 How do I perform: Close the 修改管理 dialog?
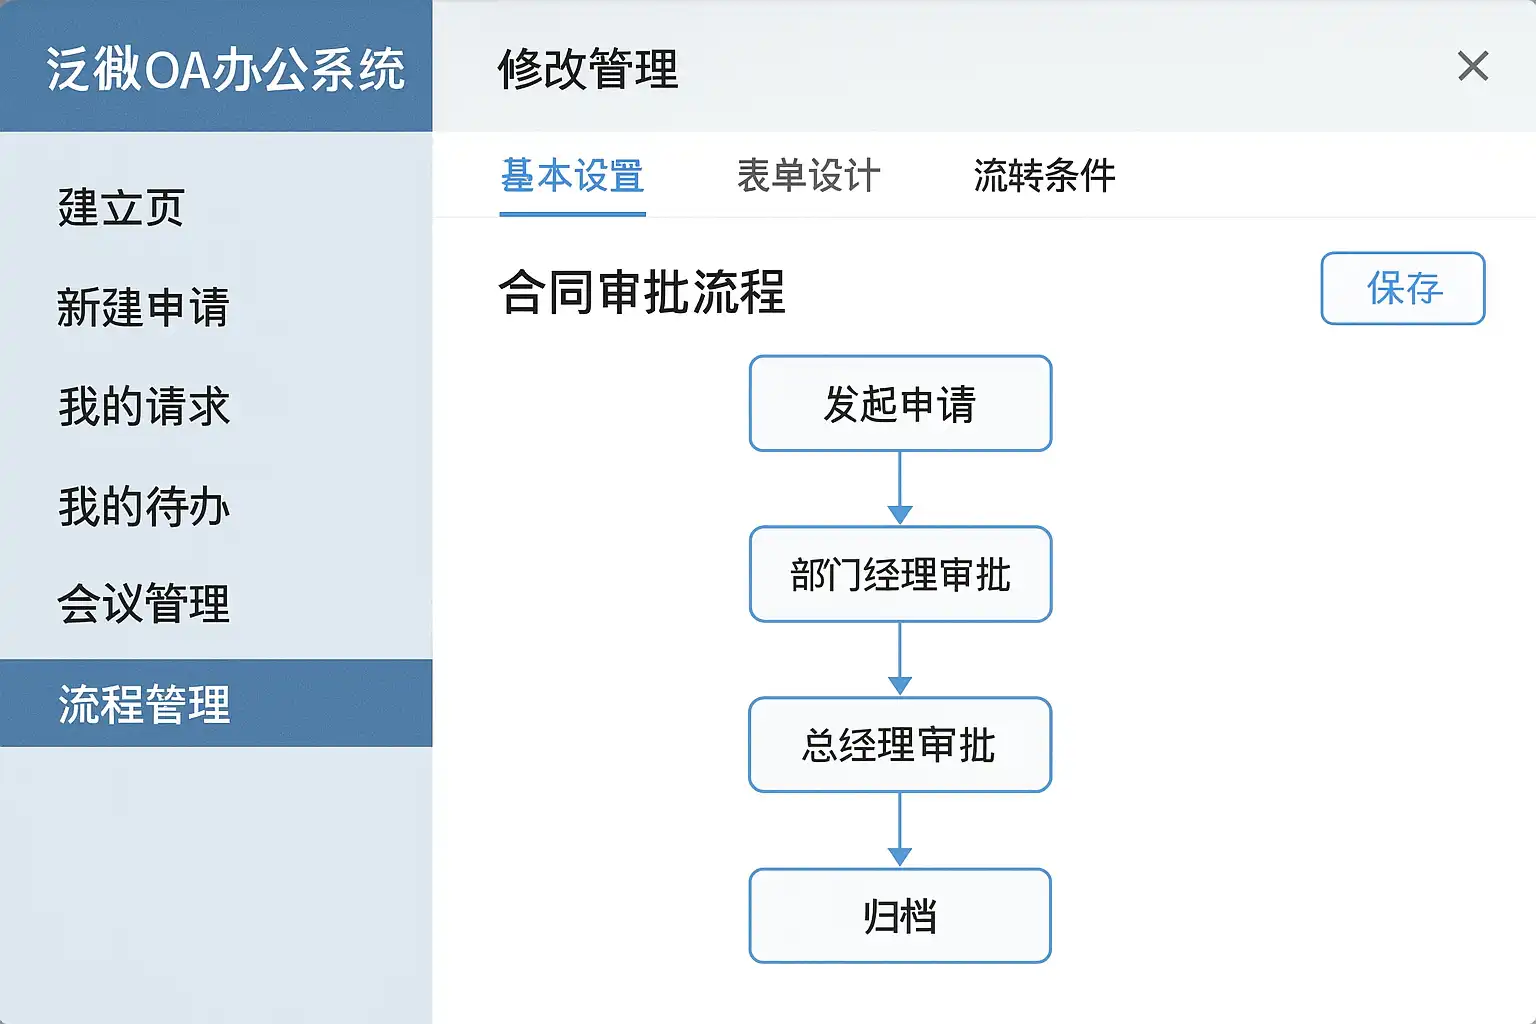(x=1472, y=67)
